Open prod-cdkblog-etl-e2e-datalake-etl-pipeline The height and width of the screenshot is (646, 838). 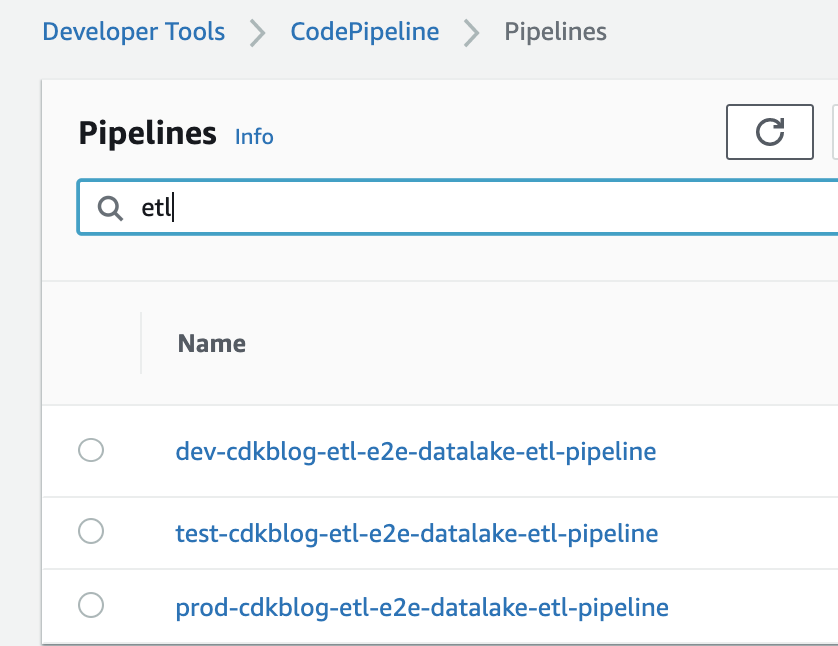tap(421, 606)
